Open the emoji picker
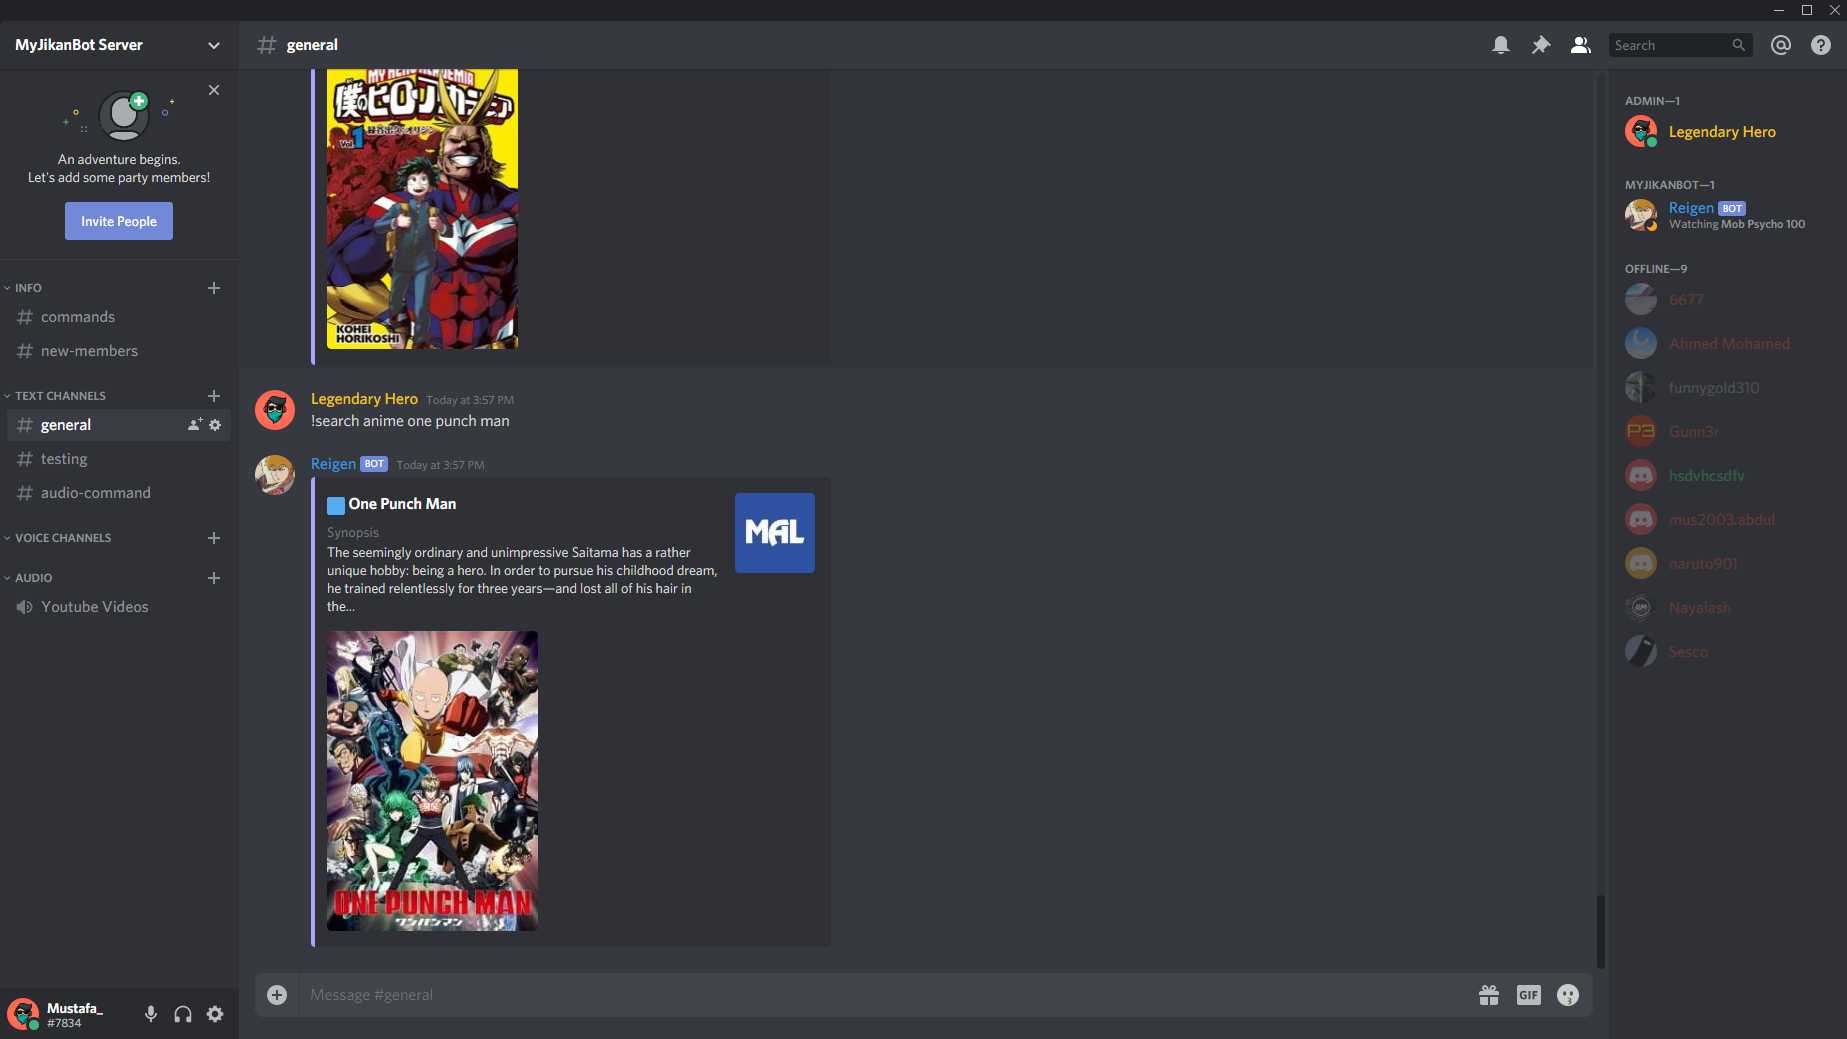This screenshot has width=1847, height=1039. (x=1568, y=995)
